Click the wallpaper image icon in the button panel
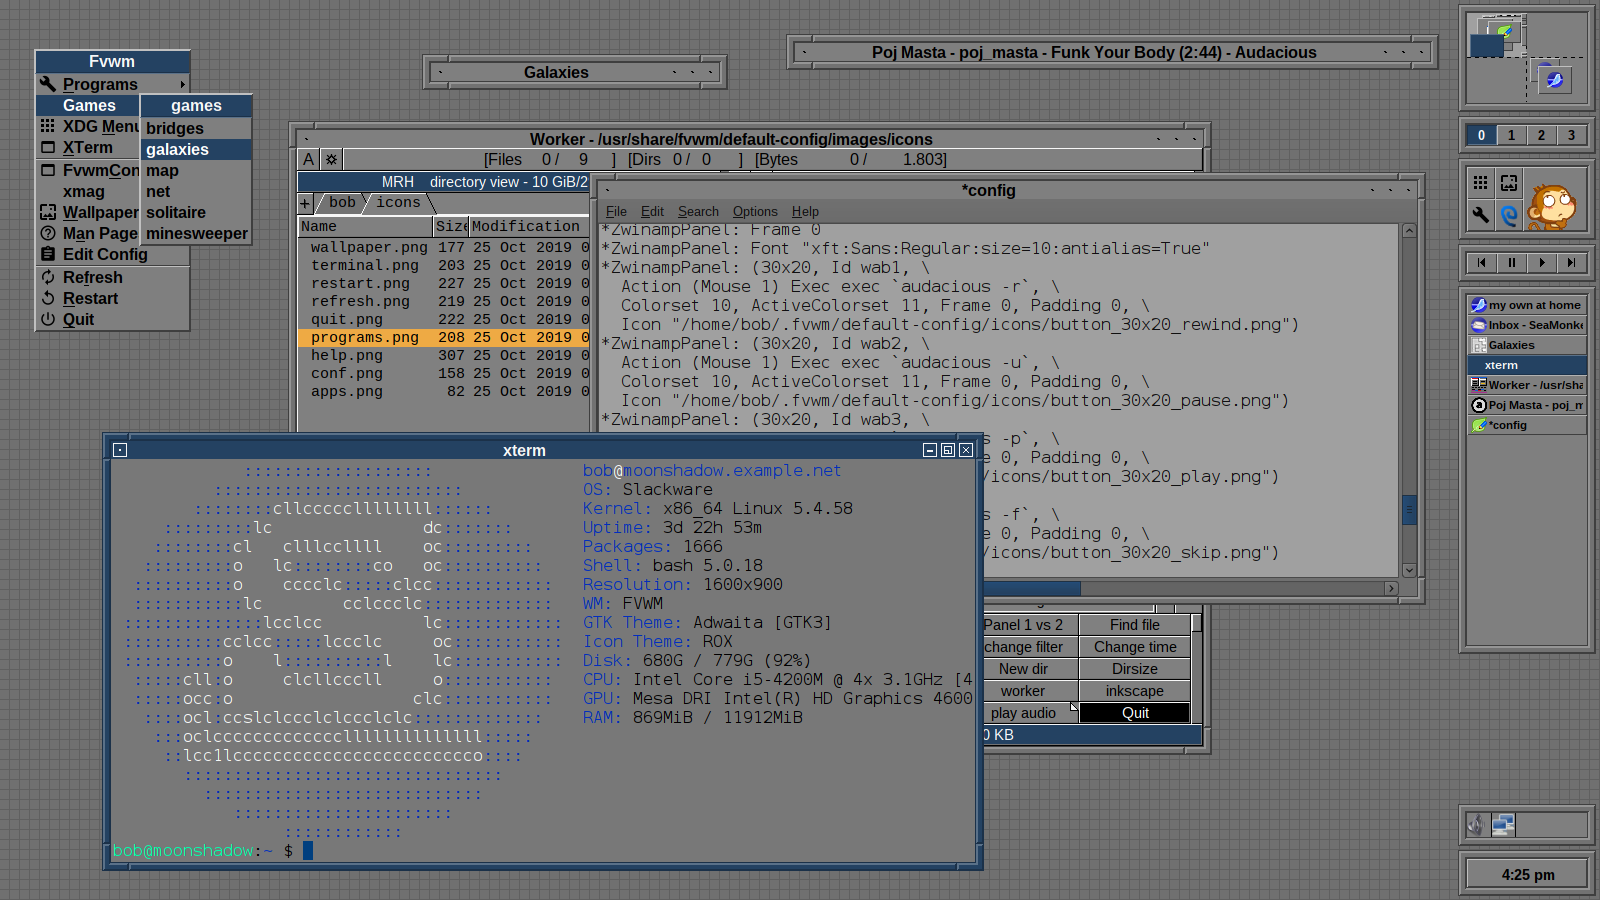 [1510, 182]
